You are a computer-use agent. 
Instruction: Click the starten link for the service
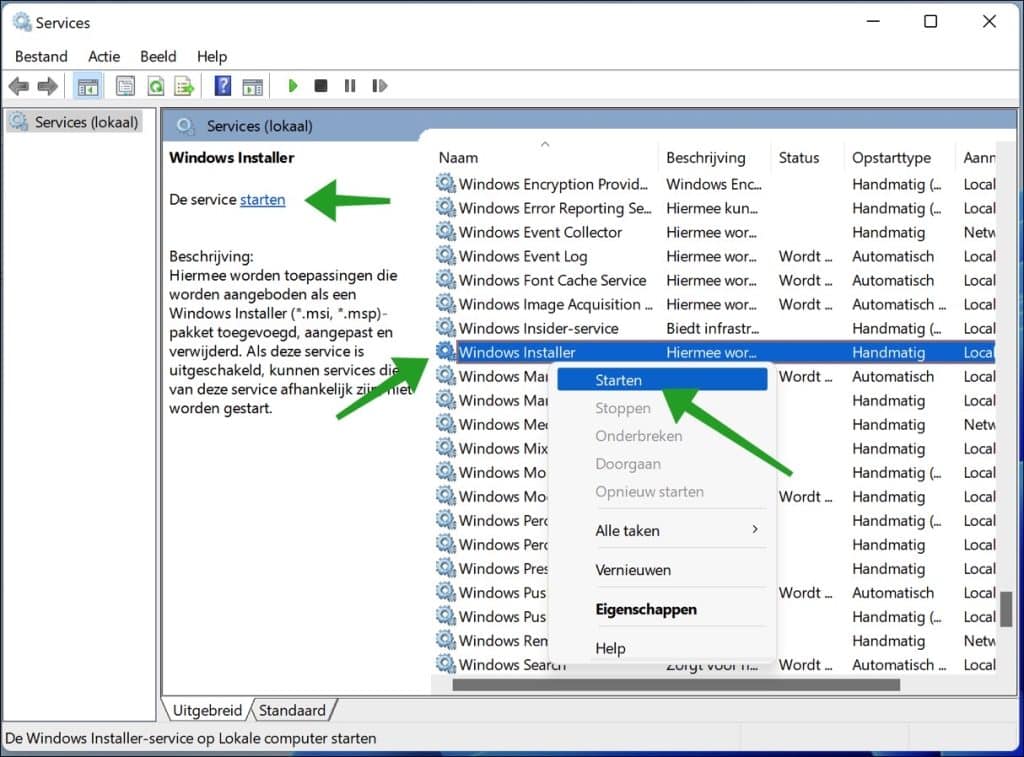click(x=261, y=200)
